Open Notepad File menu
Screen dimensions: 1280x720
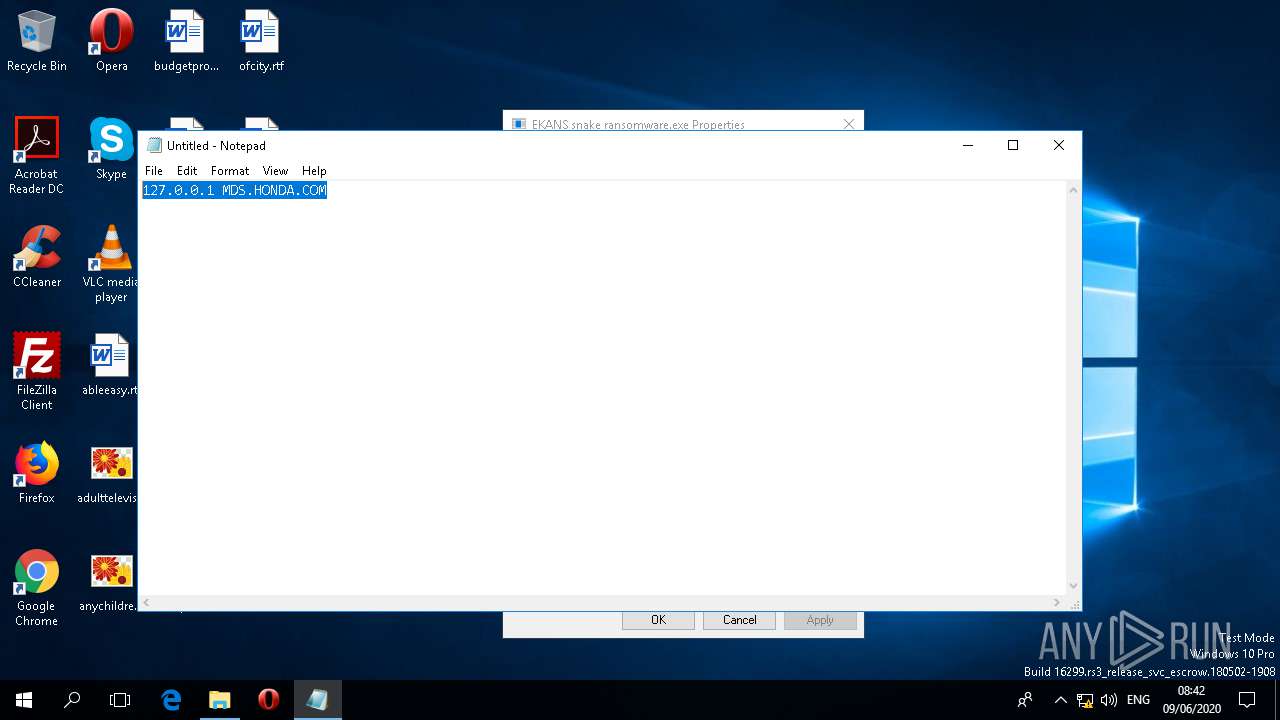[154, 171]
